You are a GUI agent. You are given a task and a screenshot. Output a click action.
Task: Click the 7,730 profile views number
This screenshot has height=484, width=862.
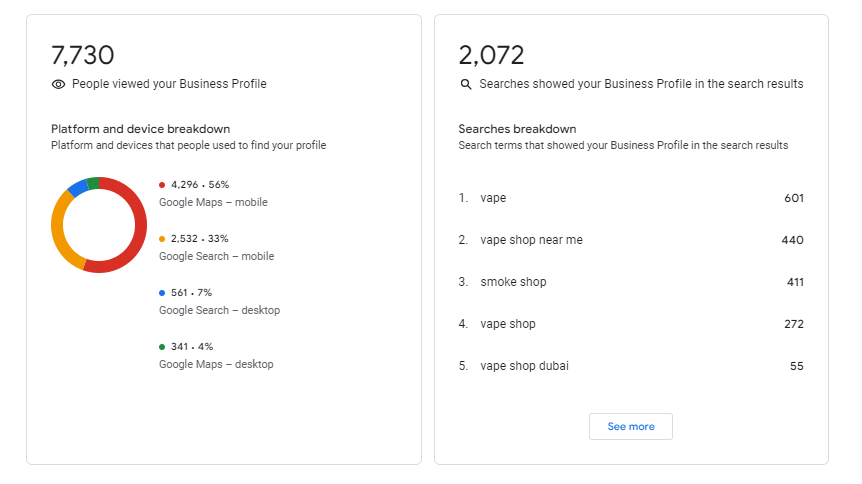(x=83, y=55)
